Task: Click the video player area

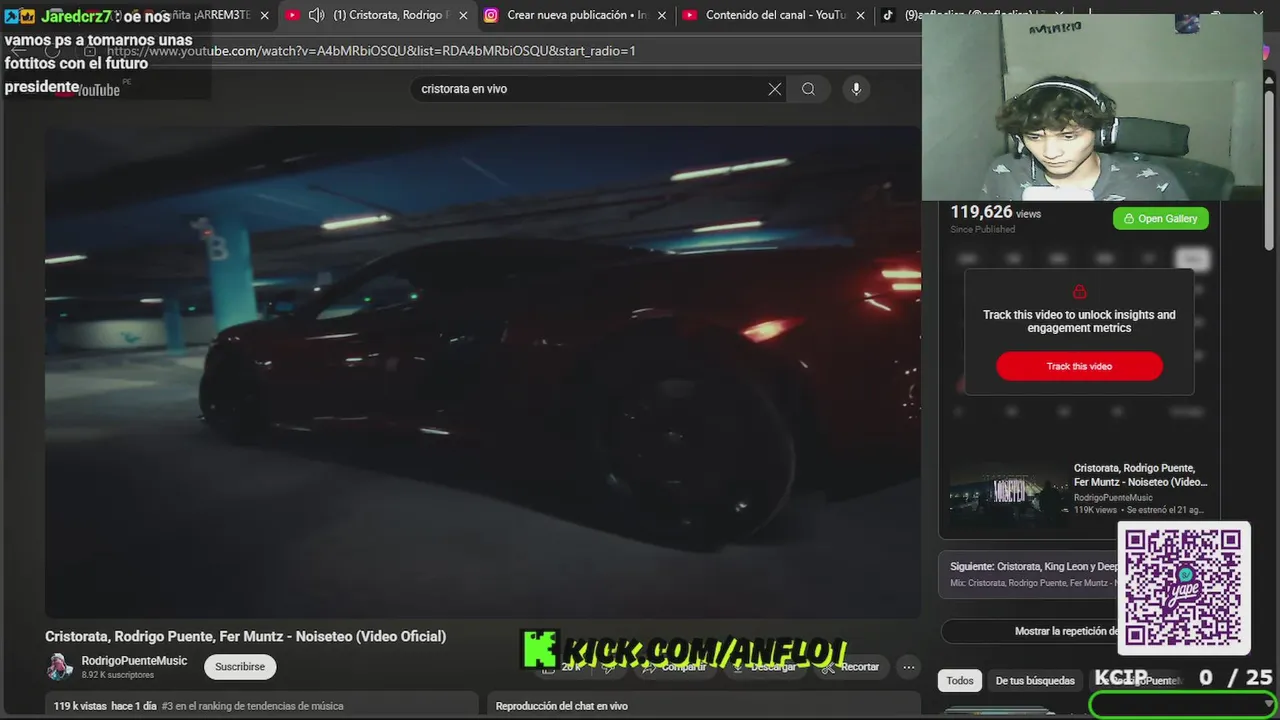Action: pyautogui.click(x=482, y=372)
